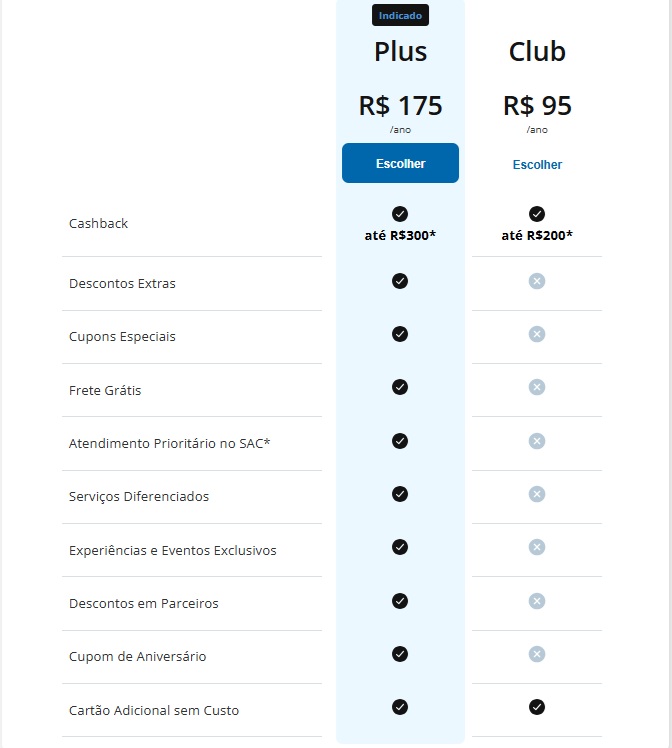Viewport: 672px width, 748px height.
Task: Click the Frete Grátis feature label
Action: (x=105, y=390)
